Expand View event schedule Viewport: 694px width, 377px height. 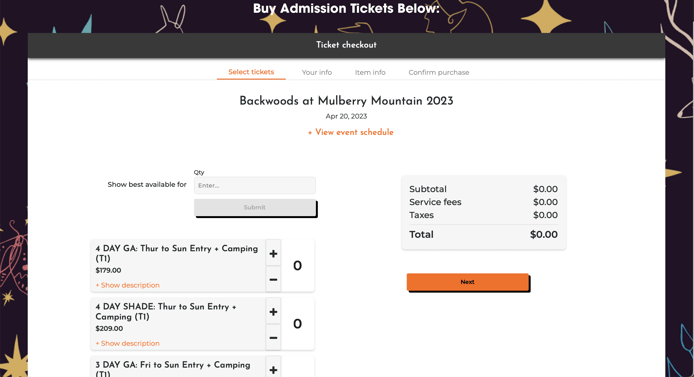[351, 132]
